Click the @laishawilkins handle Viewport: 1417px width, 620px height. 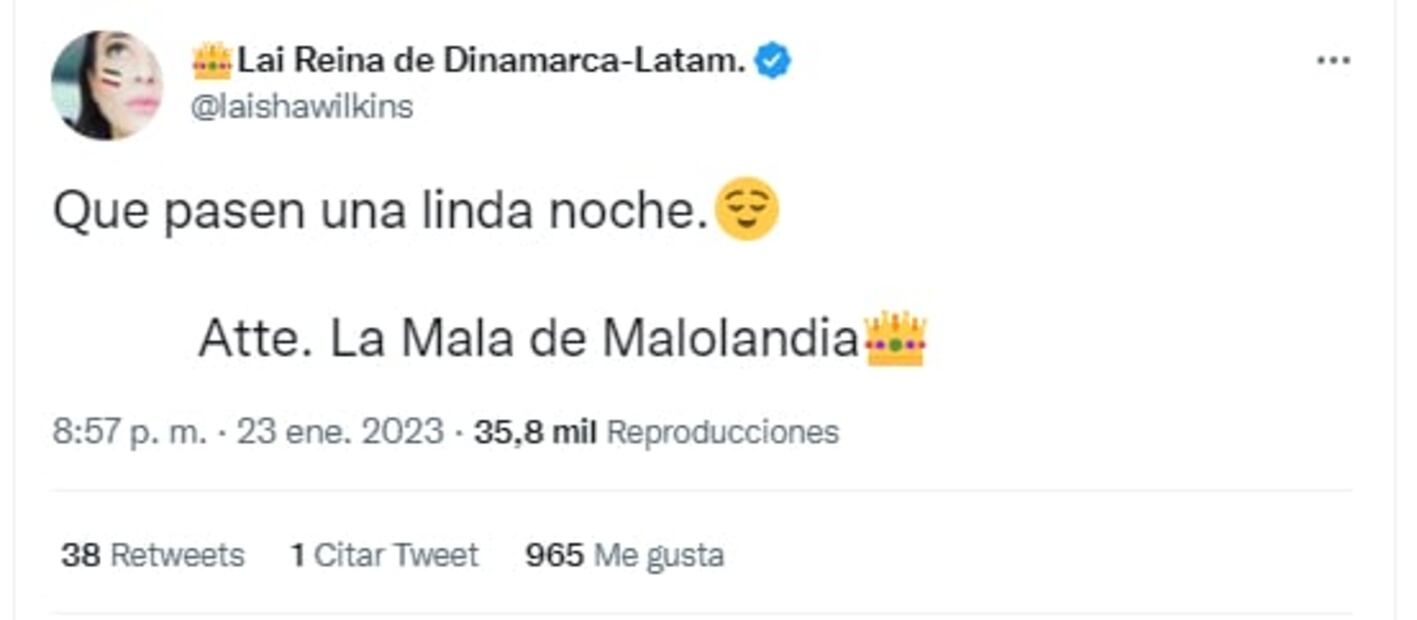[301, 106]
